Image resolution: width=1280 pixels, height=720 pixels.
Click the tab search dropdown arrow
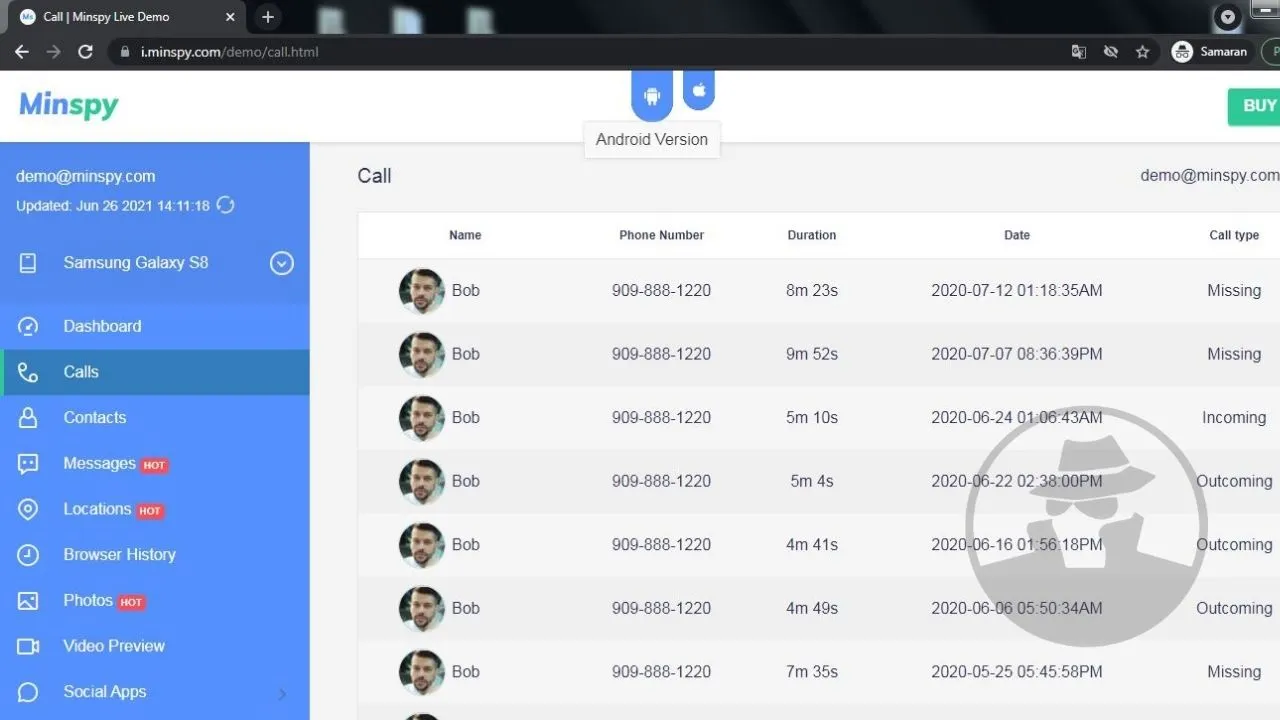pyautogui.click(x=1227, y=17)
